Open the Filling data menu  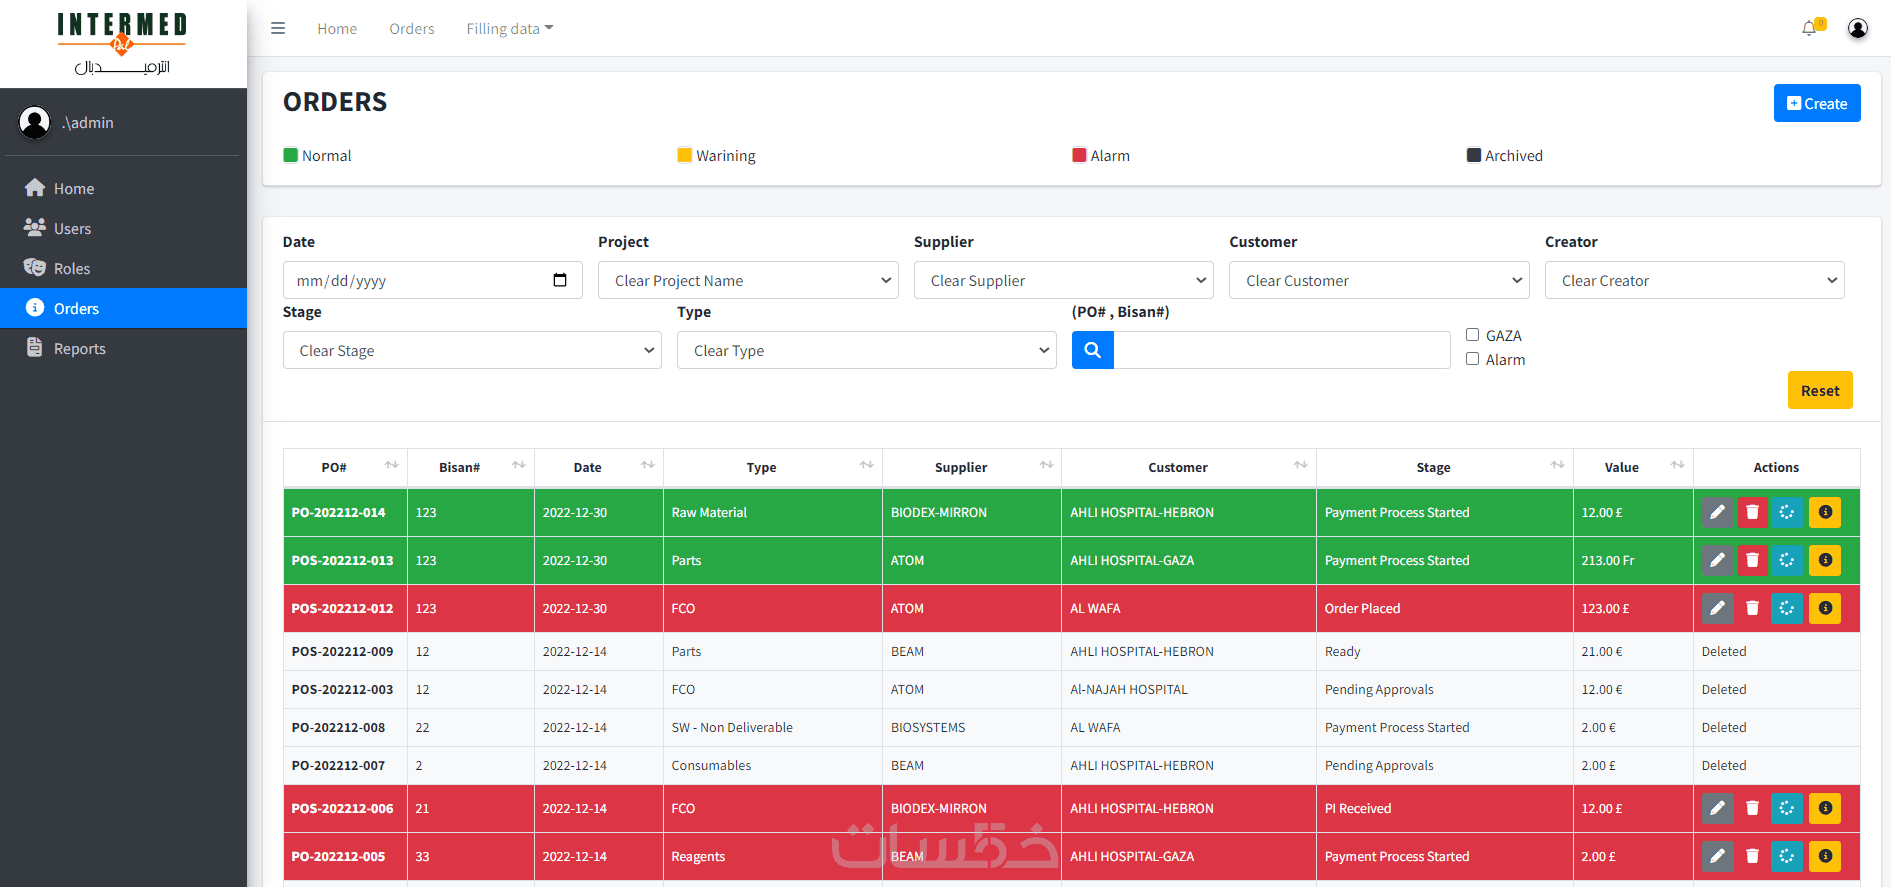coord(509,29)
